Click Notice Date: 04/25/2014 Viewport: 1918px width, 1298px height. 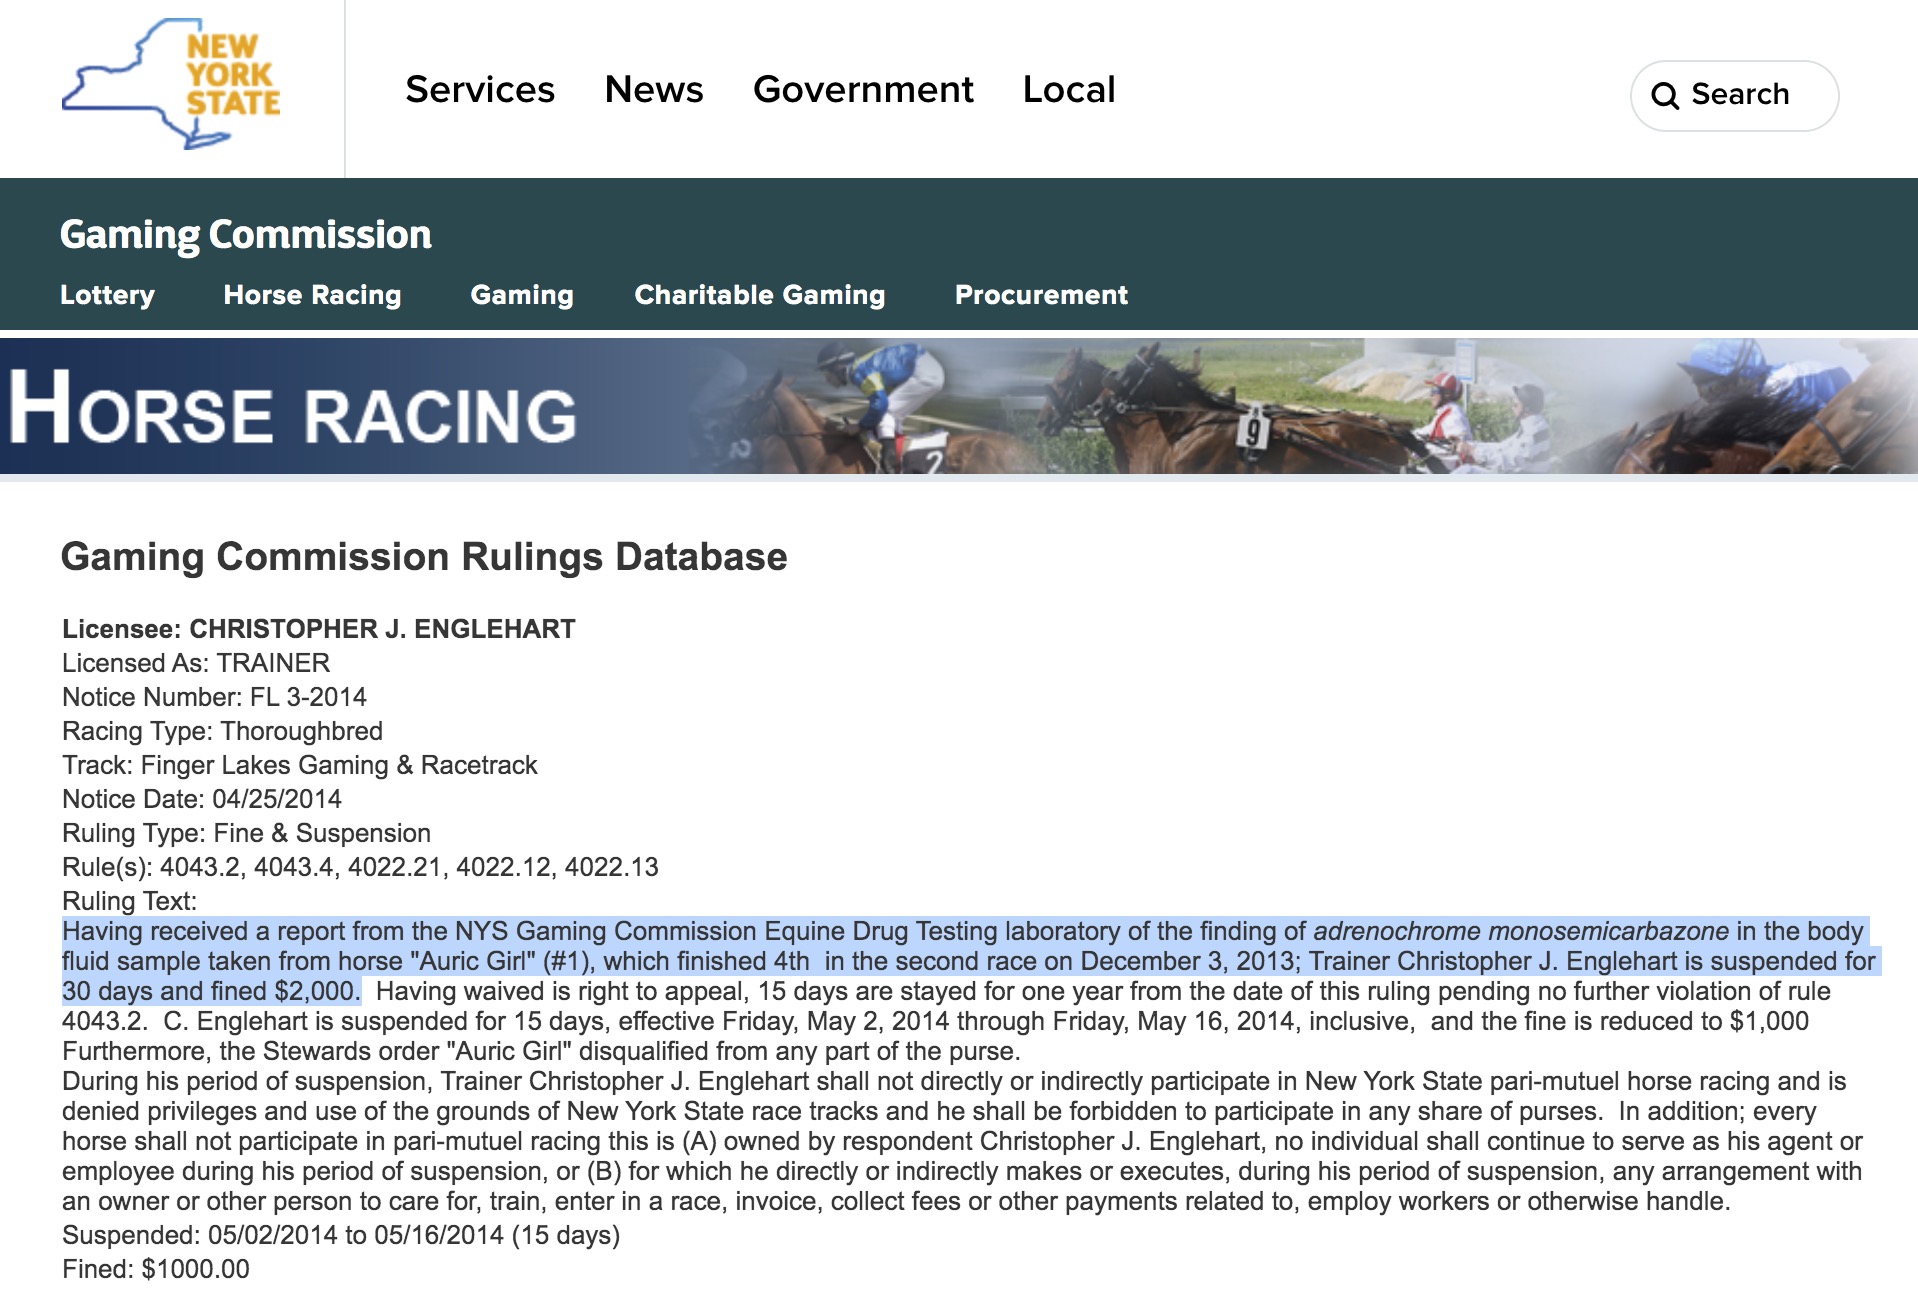coord(202,799)
